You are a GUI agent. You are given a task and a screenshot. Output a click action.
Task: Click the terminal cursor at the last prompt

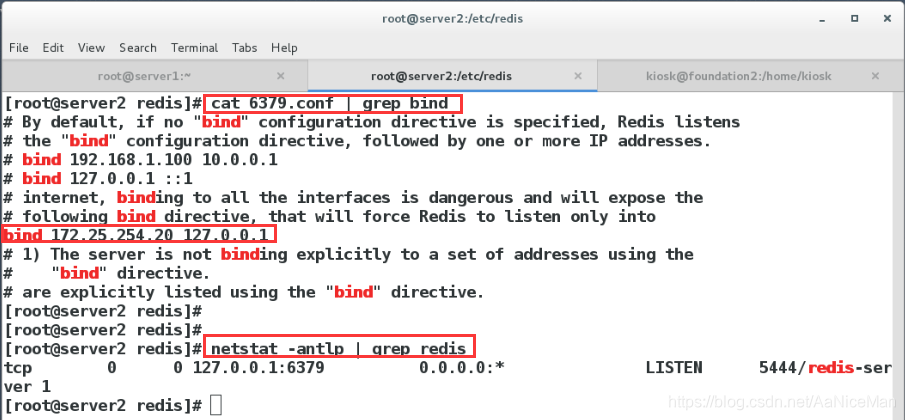(216, 405)
